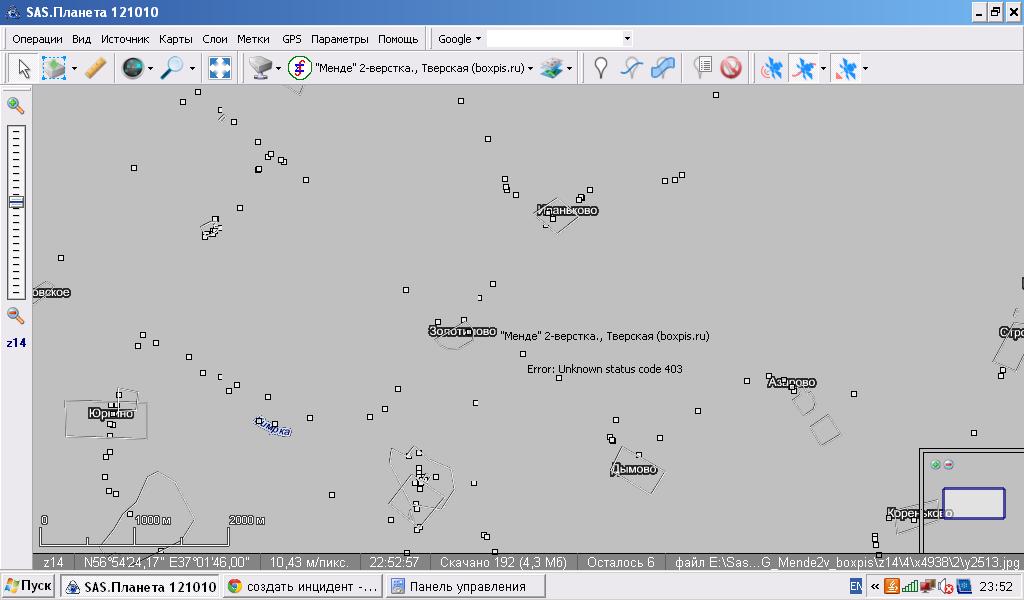Click the zoom level slider handle

point(16,202)
